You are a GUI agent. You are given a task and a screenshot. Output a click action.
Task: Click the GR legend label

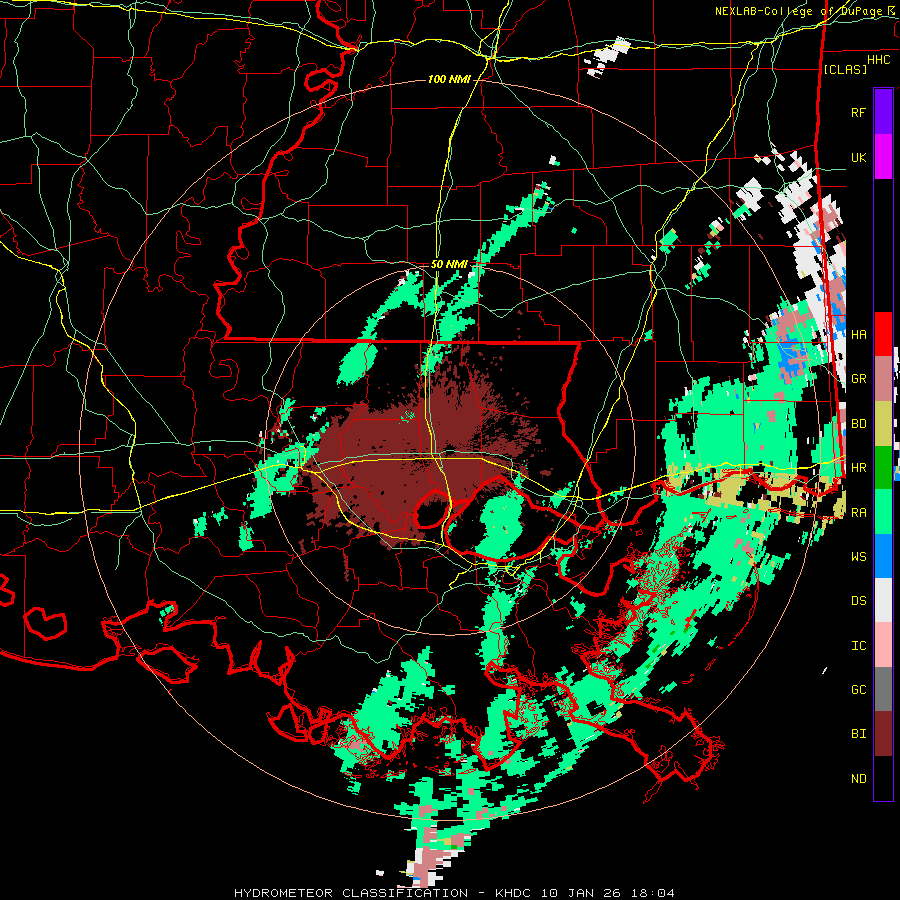[x=858, y=379]
